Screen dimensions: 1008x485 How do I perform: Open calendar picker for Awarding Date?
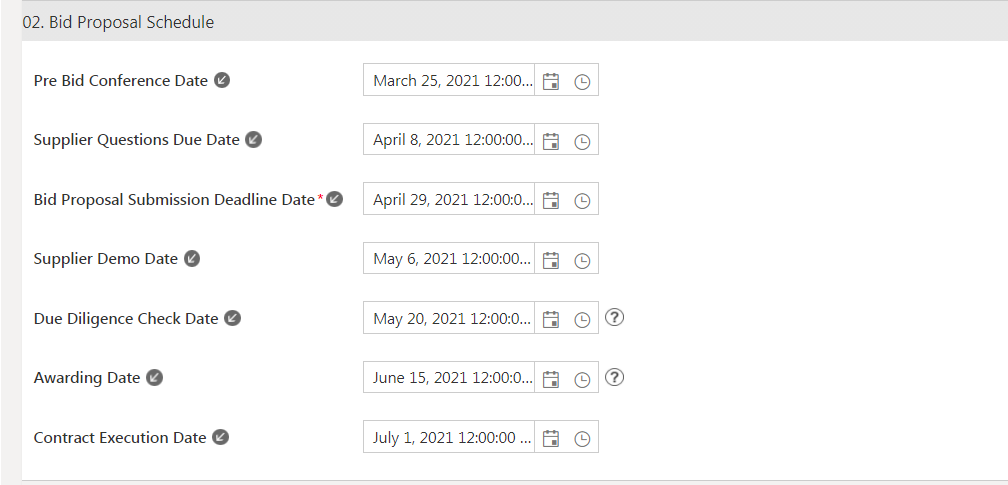550,379
